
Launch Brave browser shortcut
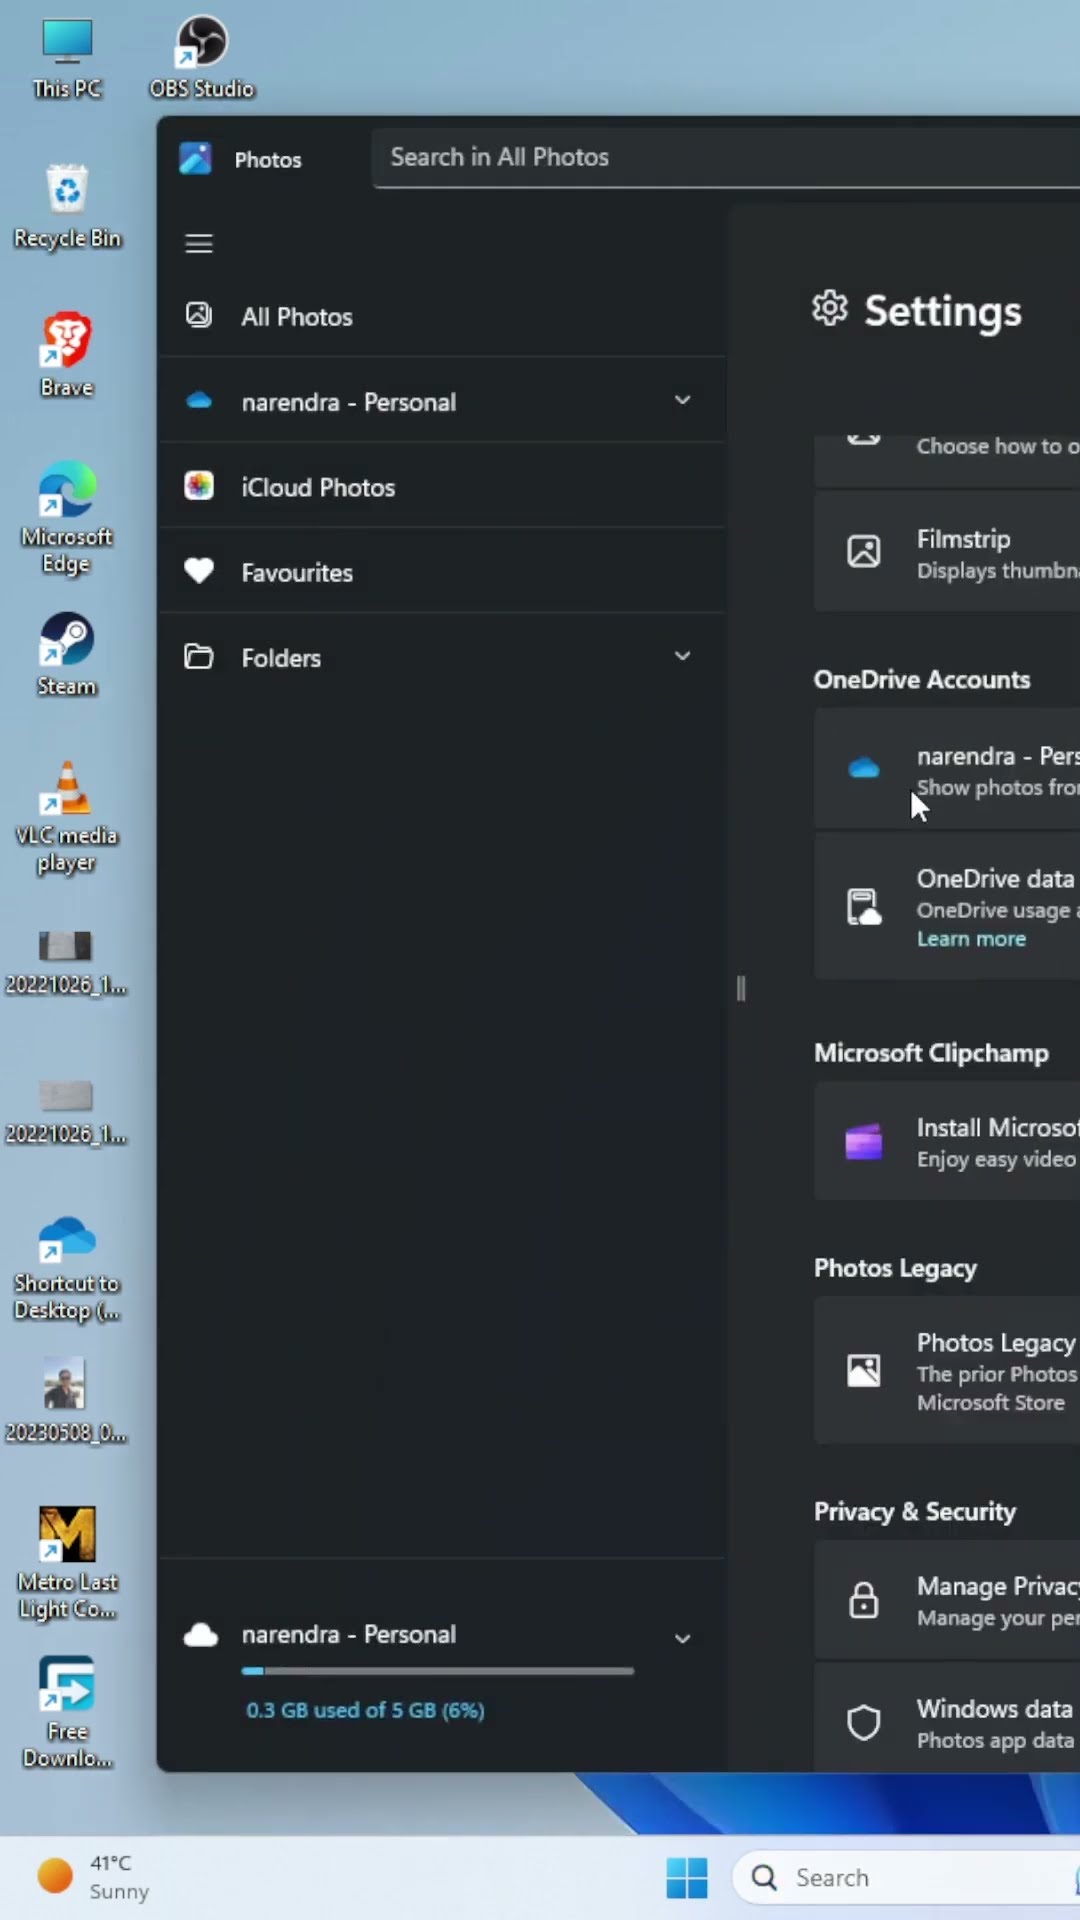tap(67, 356)
